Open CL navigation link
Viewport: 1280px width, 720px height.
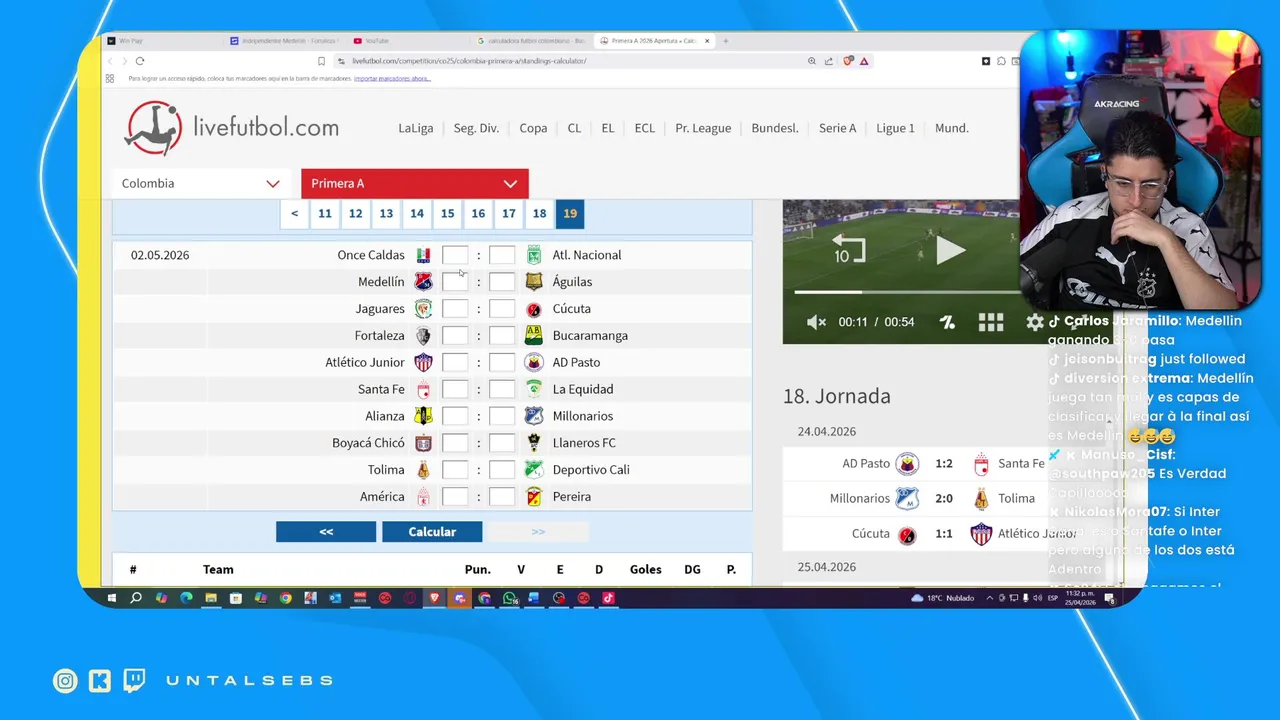(574, 128)
